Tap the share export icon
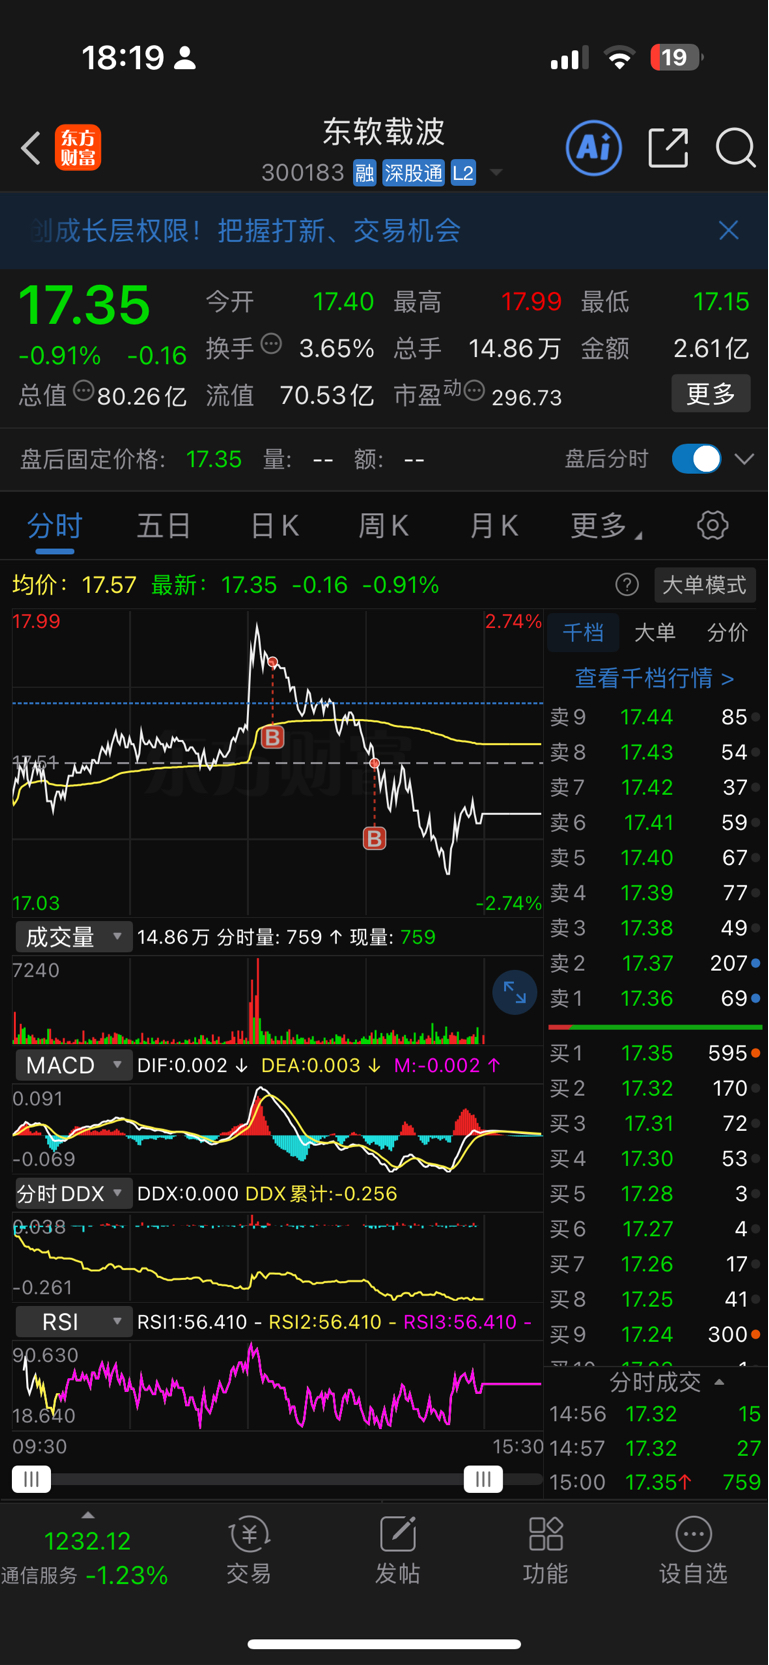The width and height of the screenshot is (769, 1665). 668,148
